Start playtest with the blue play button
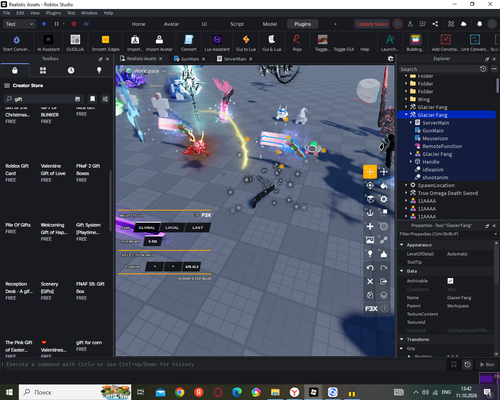 click(x=44, y=24)
